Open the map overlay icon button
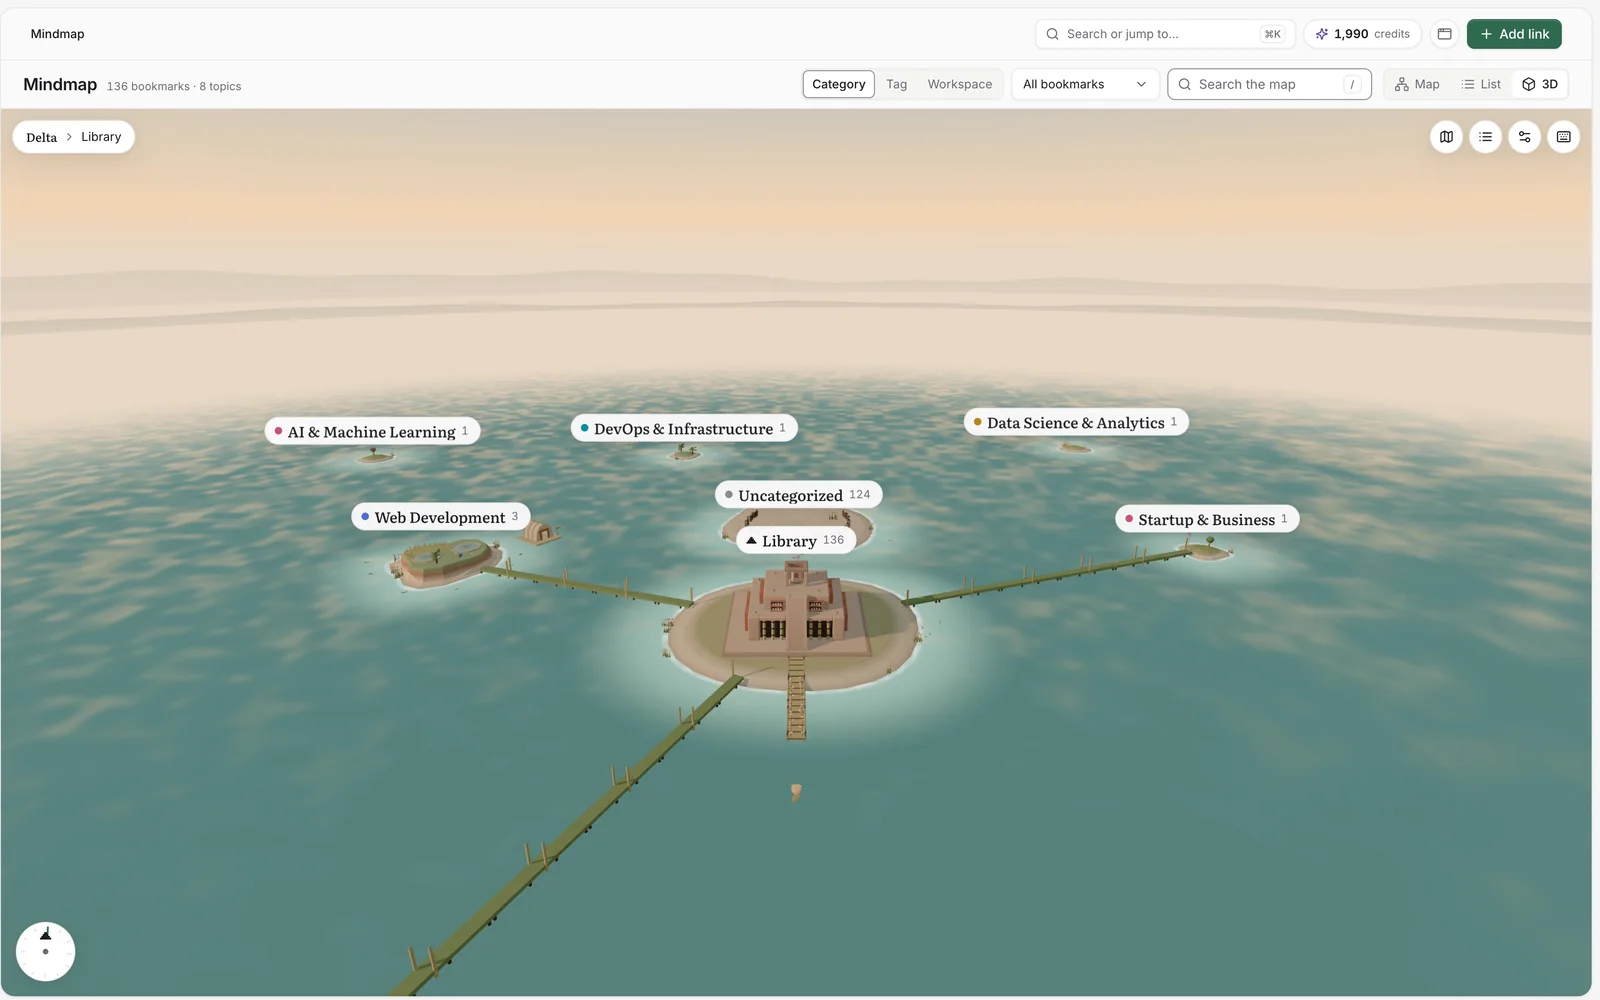Viewport: 1600px width, 1000px height. click(1446, 137)
